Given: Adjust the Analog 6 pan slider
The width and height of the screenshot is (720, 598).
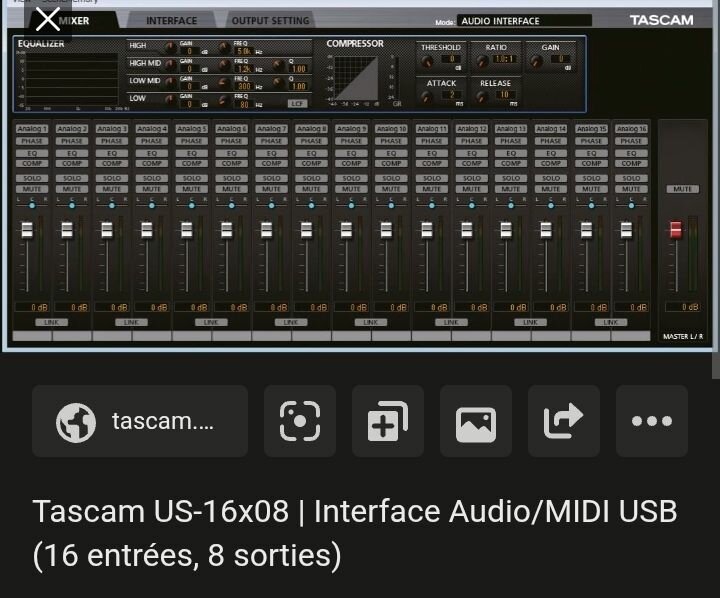Looking at the screenshot, I should (x=231, y=205).
